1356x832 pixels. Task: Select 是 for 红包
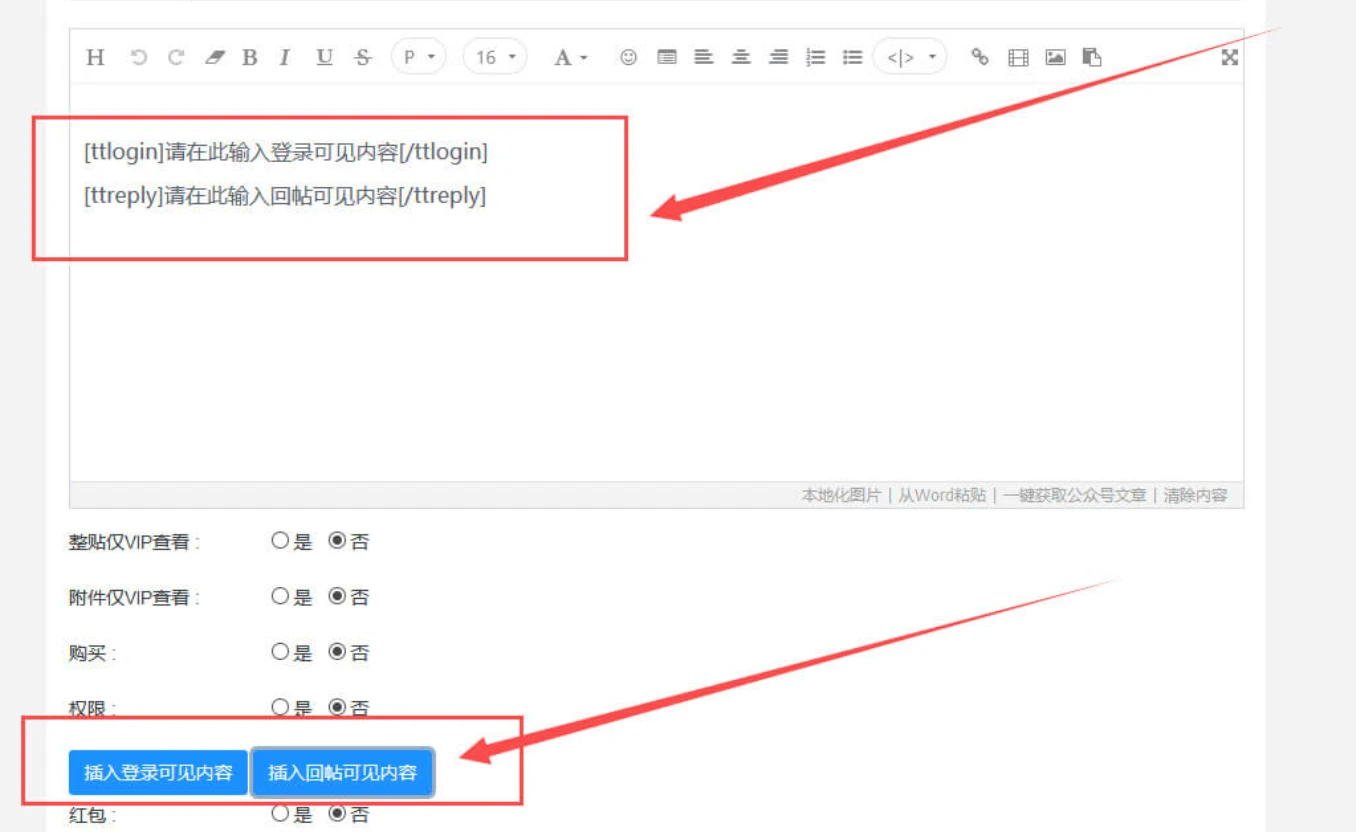pos(280,814)
